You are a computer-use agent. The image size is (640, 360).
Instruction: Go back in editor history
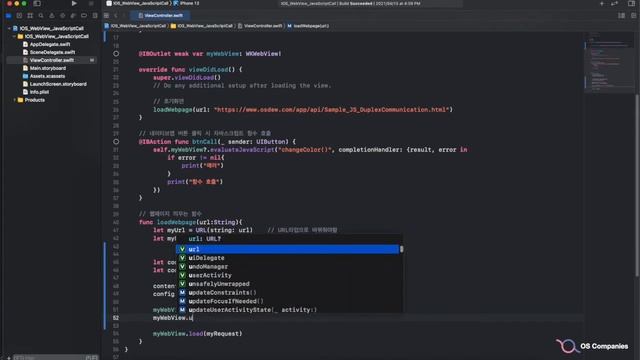(116, 16)
